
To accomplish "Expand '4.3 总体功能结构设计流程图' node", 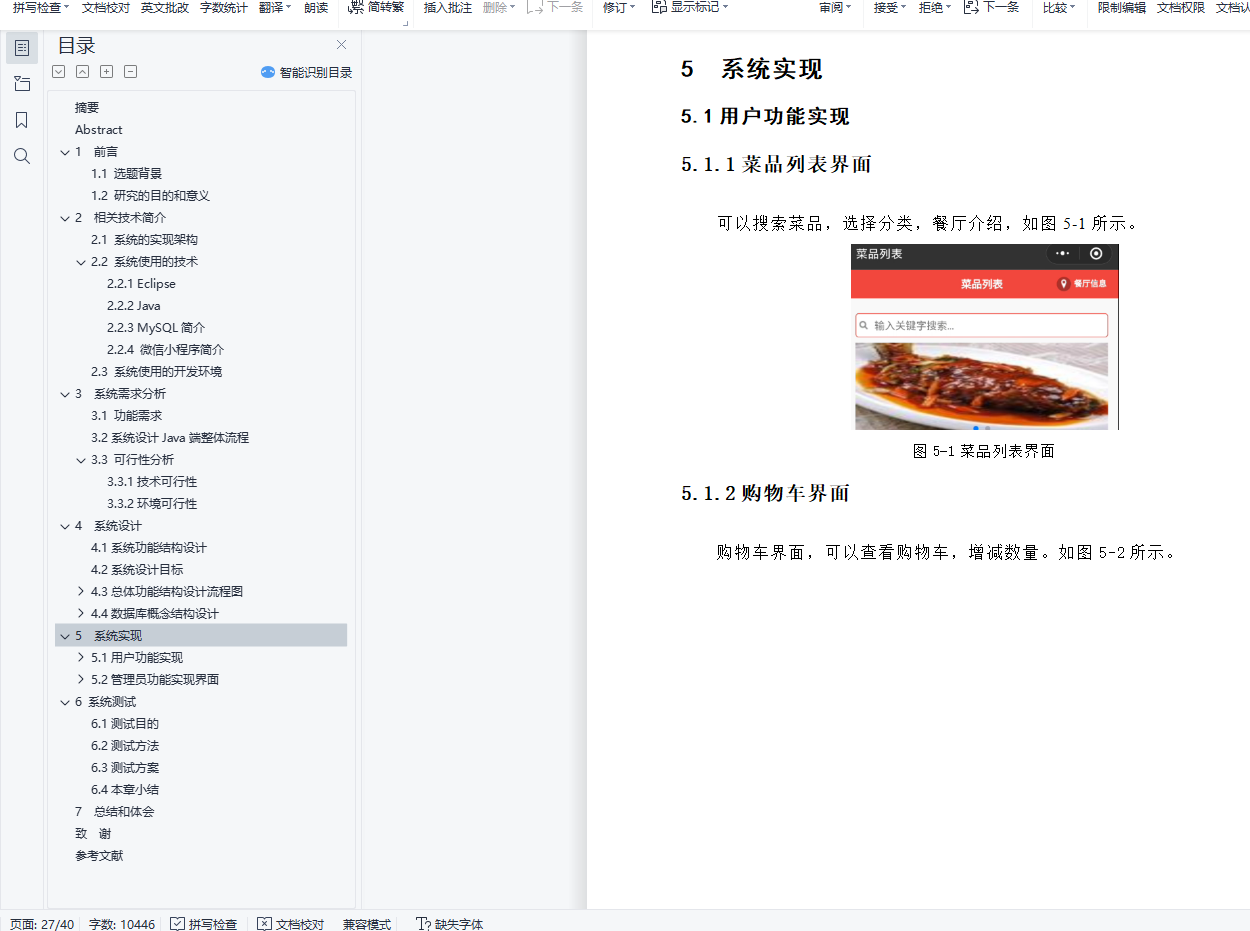I will [81, 592].
